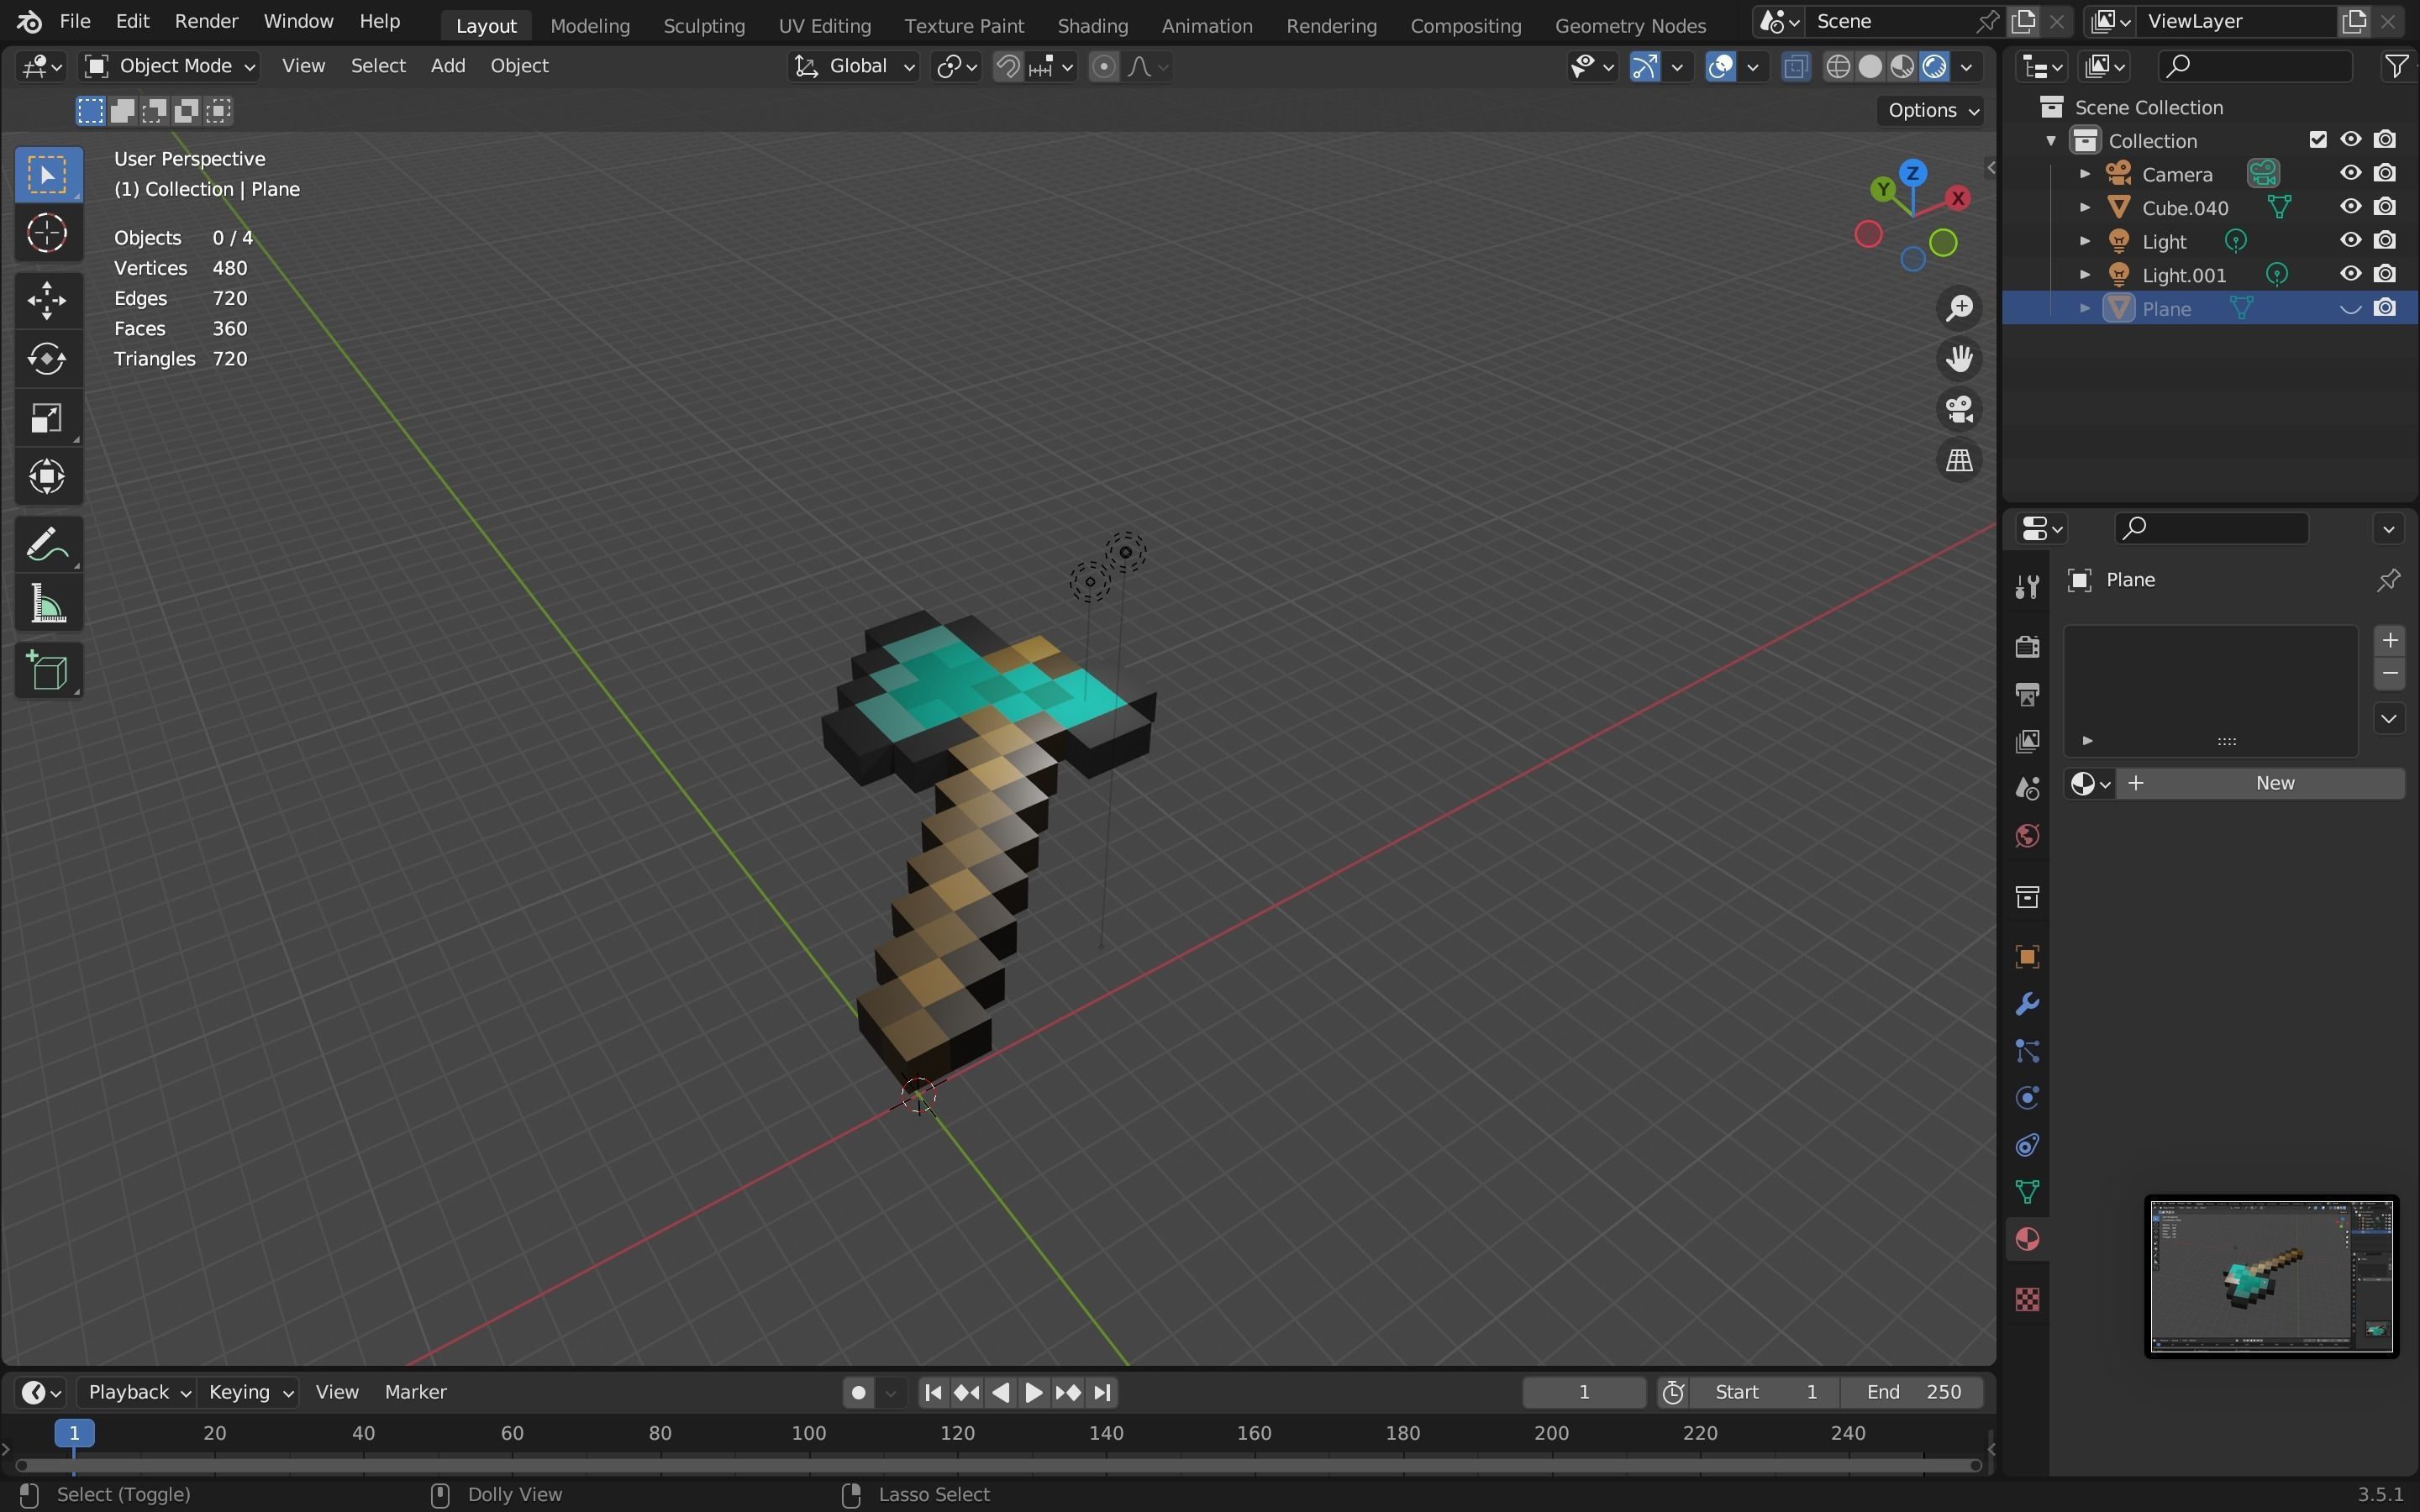Open the Playback dropdown in timeline

pyautogui.click(x=138, y=1392)
